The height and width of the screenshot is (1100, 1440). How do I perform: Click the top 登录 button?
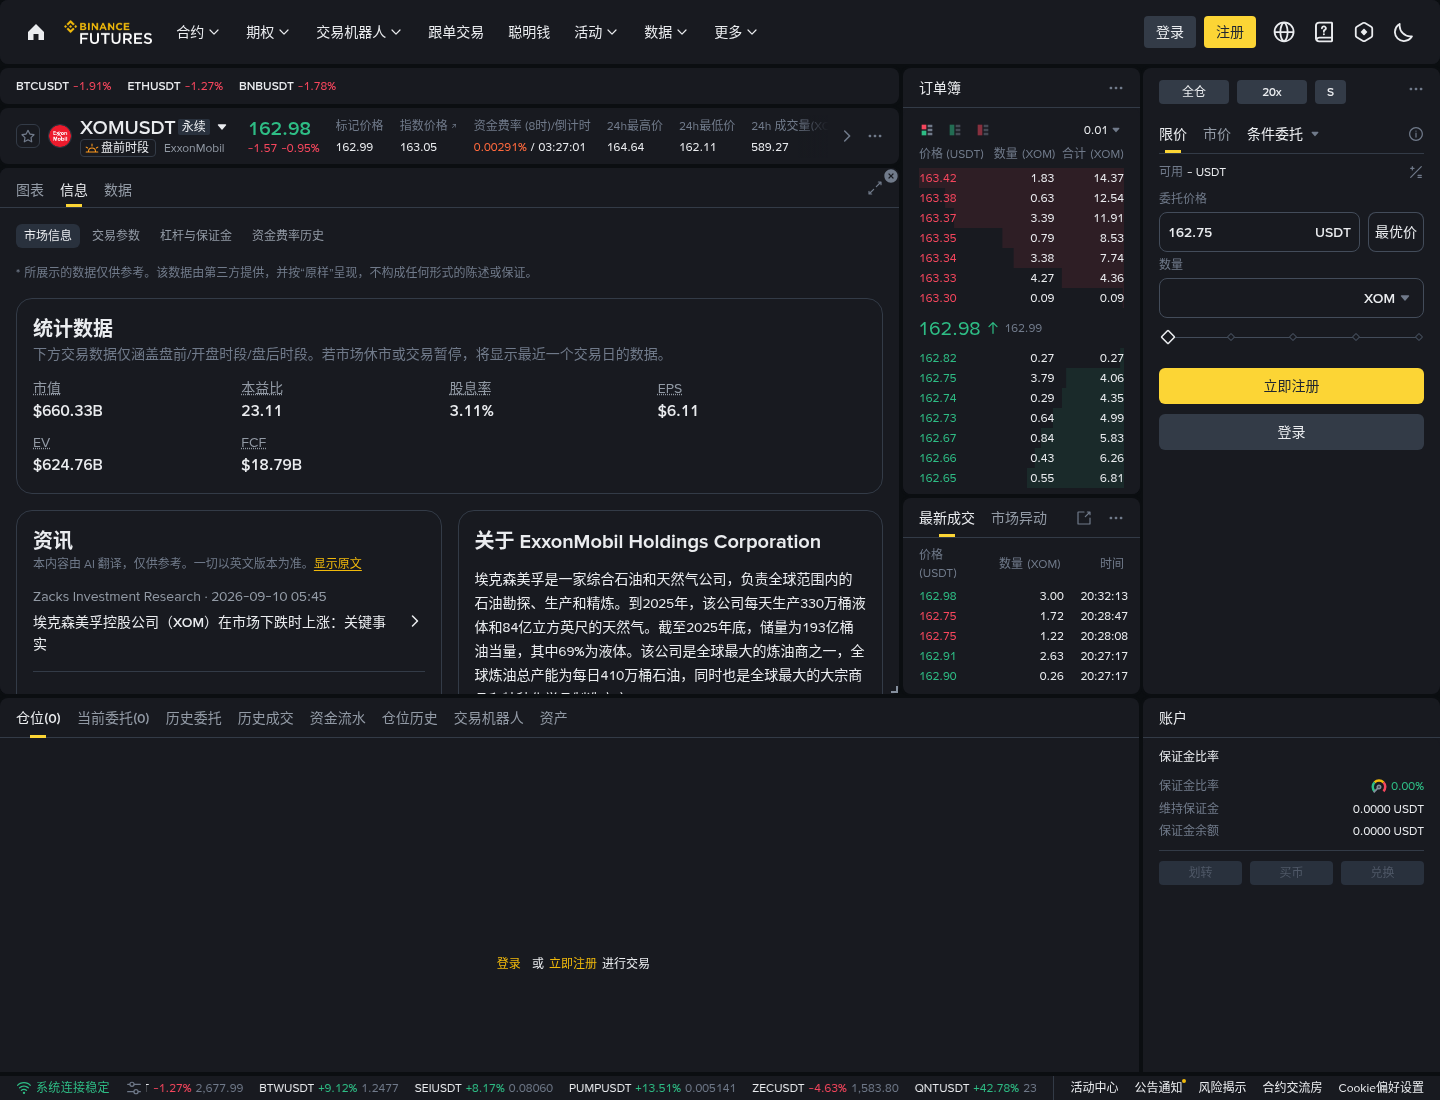pyautogui.click(x=1170, y=32)
